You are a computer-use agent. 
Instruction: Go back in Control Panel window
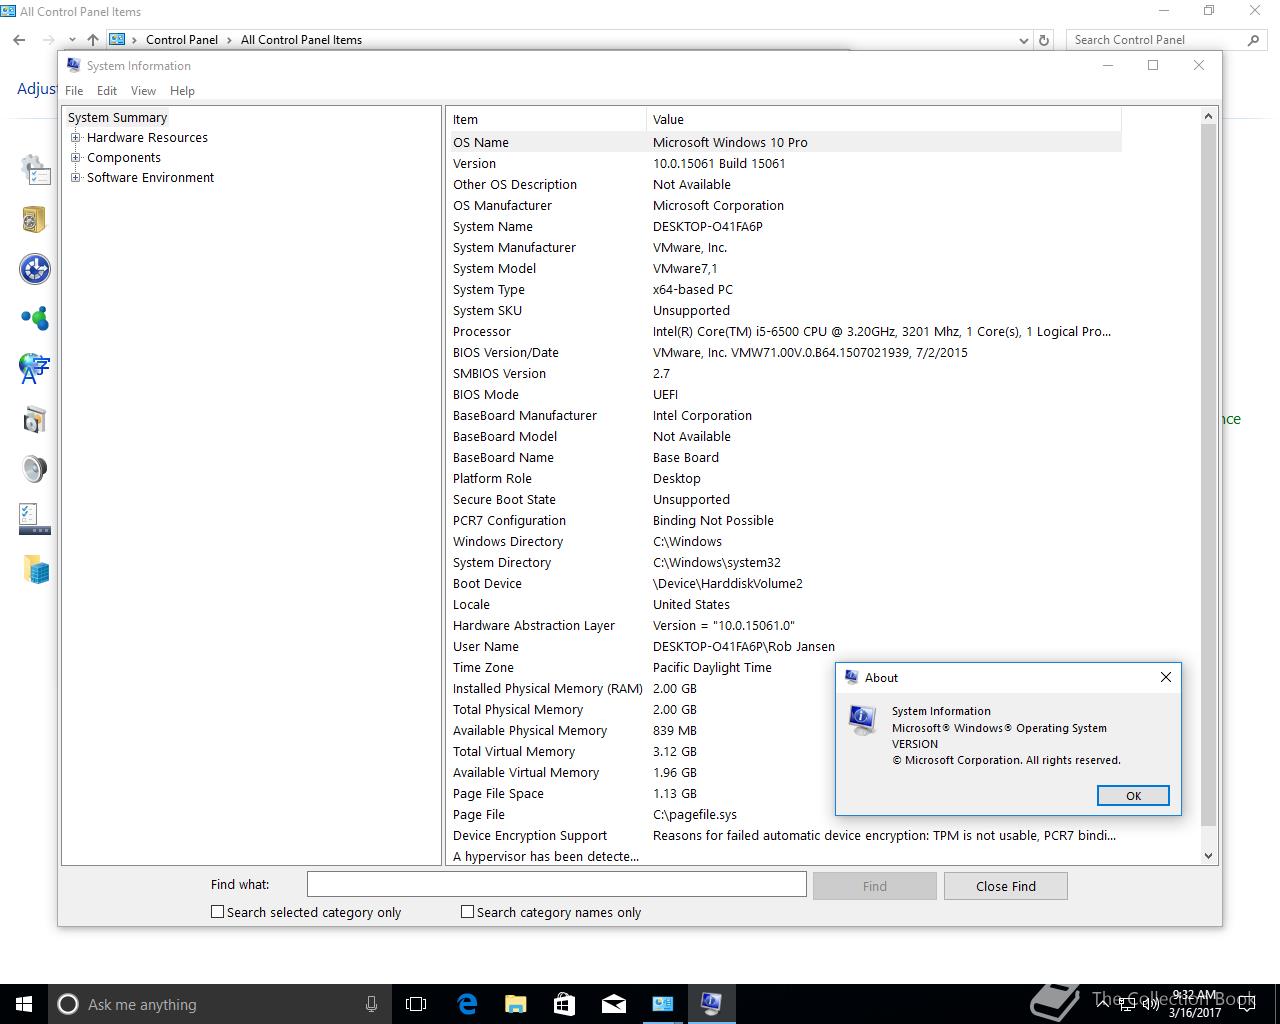tap(19, 40)
